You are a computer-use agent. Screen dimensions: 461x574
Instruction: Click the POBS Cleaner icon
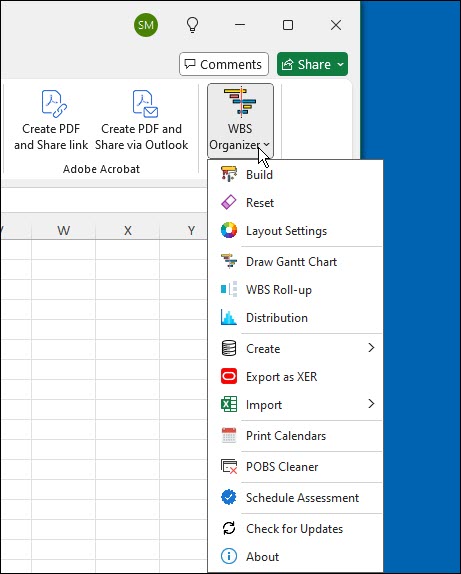point(229,466)
